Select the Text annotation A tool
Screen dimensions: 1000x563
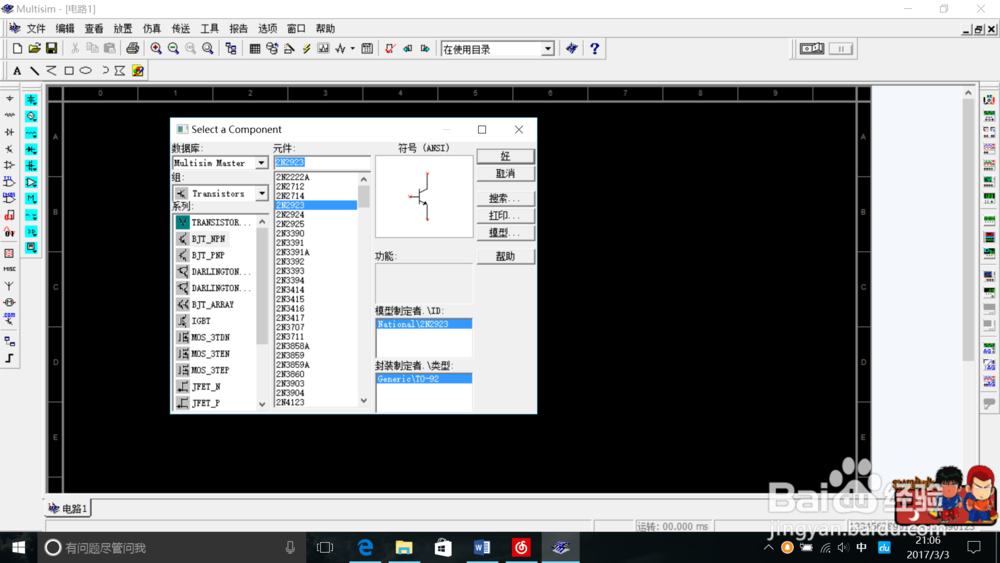(17, 71)
